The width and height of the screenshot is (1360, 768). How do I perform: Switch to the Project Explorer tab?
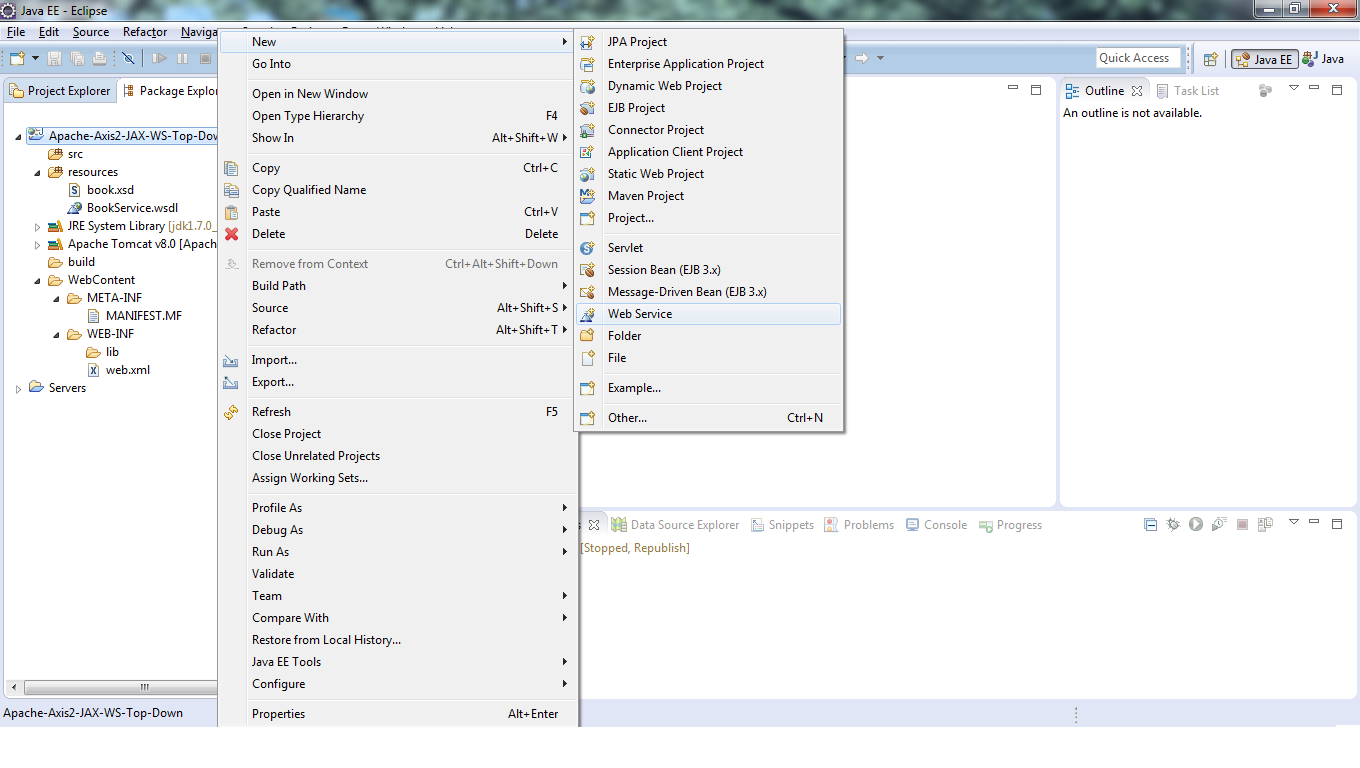60,91
